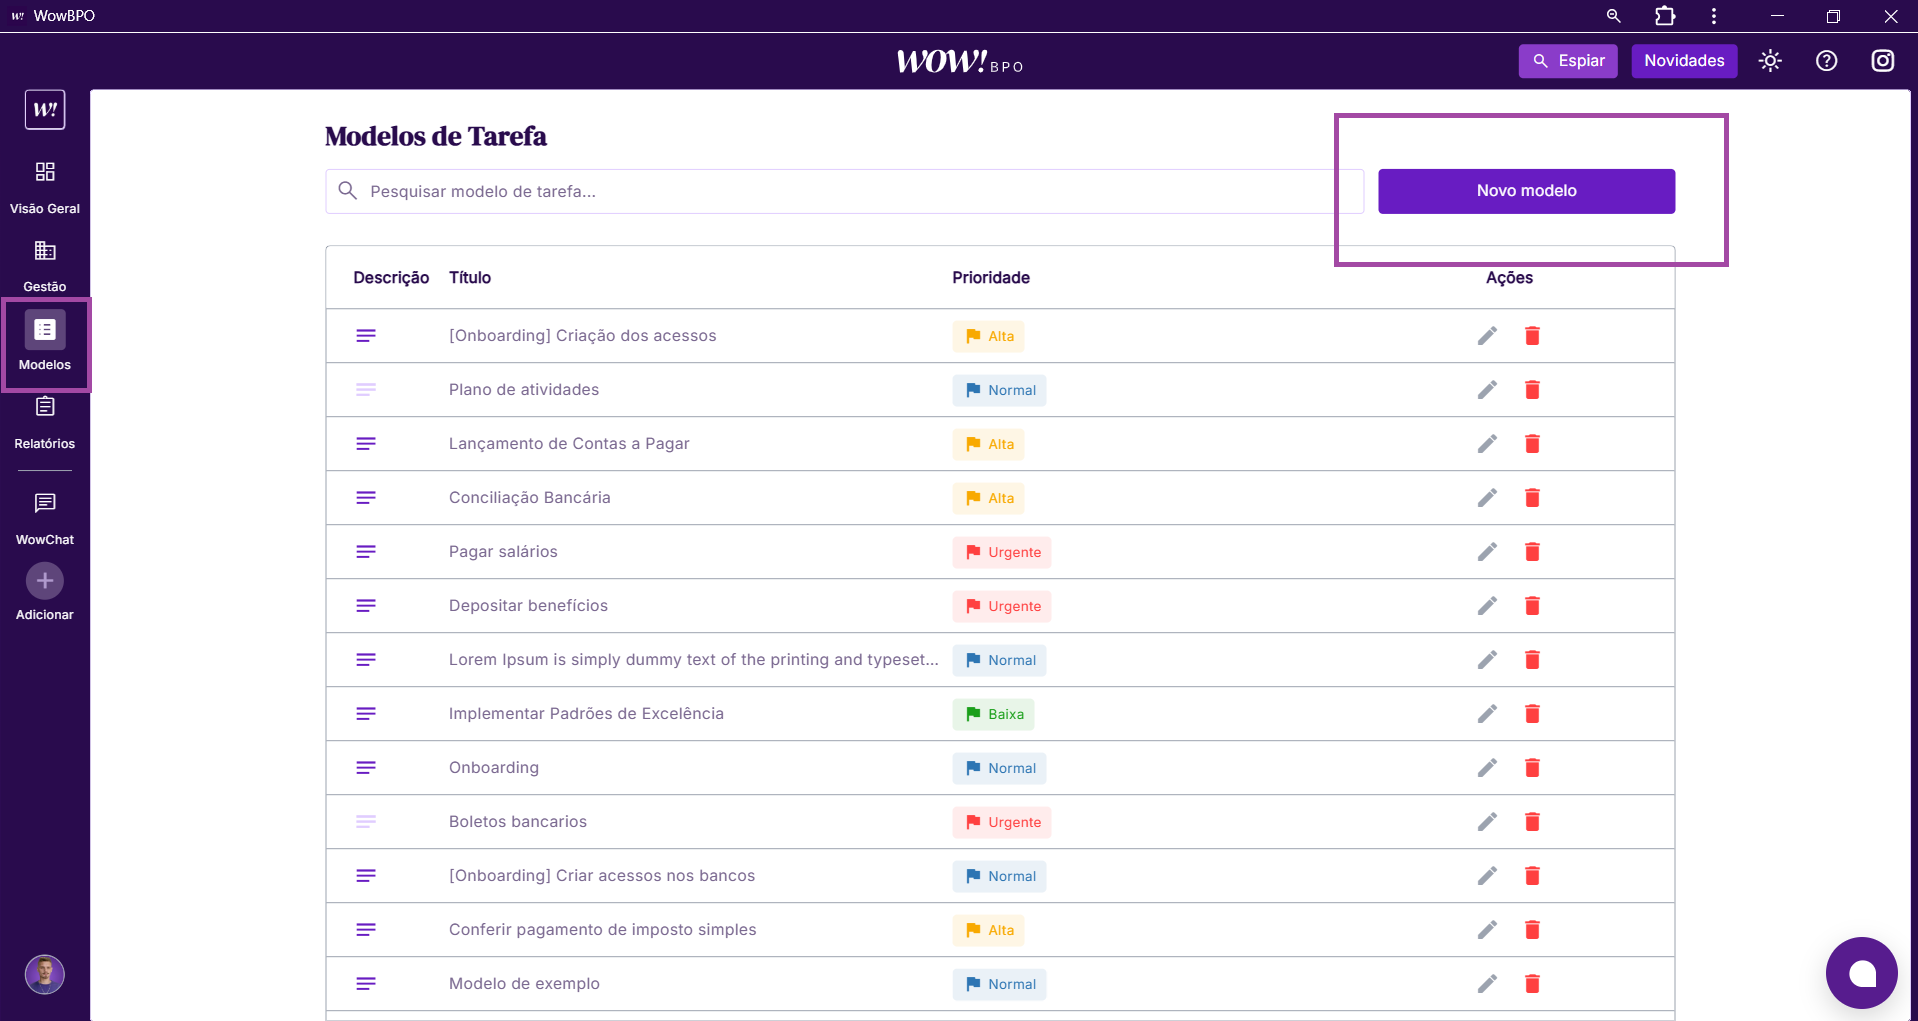Click the Adicionar plus icon
This screenshot has width=1918, height=1021.
(45, 581)
